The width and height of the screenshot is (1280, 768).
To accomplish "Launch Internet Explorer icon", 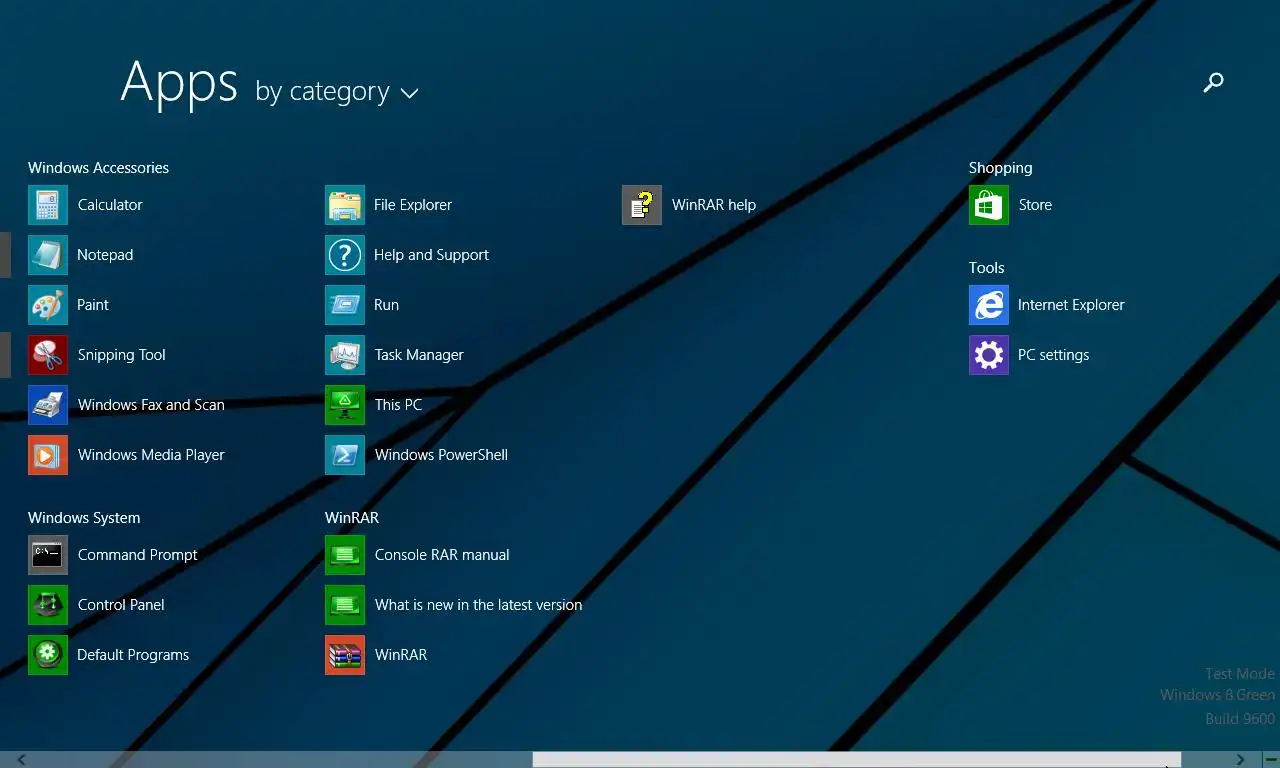I will click(989, 305).
